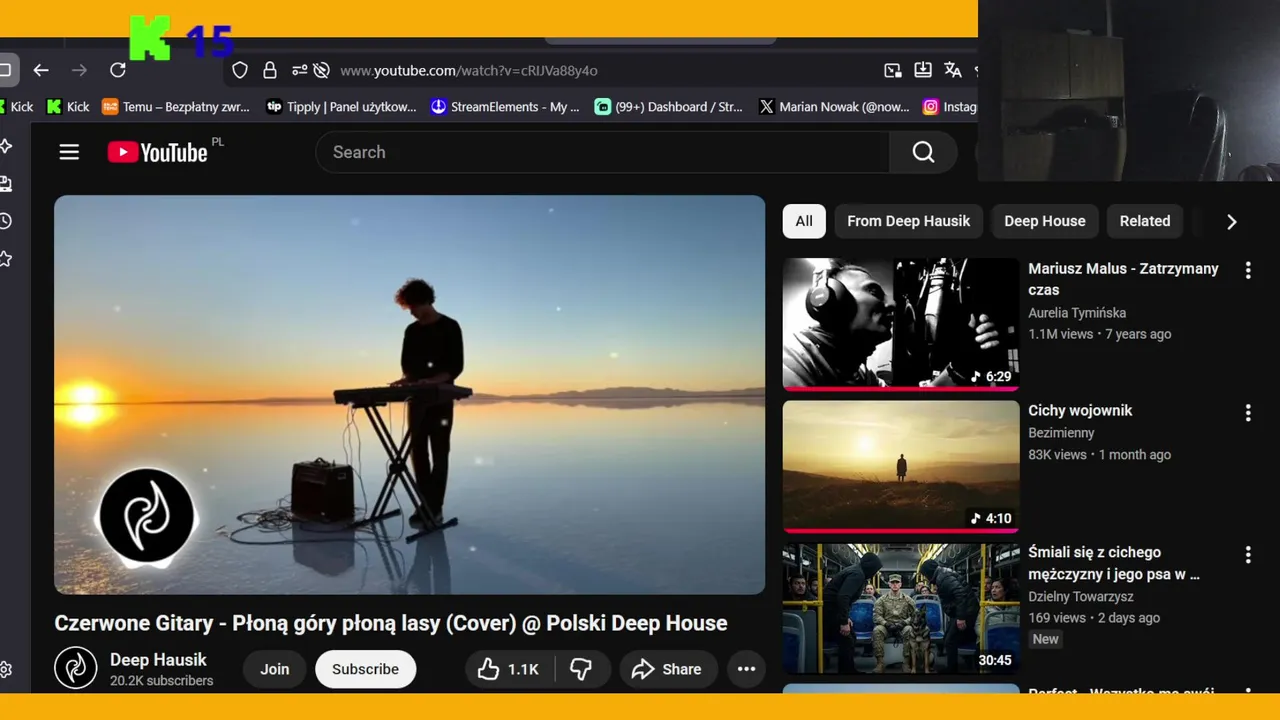Open the YouTube hamburger guide menu
The height and width of the screenshot is (720, 1280).
(x=69, y=152)
